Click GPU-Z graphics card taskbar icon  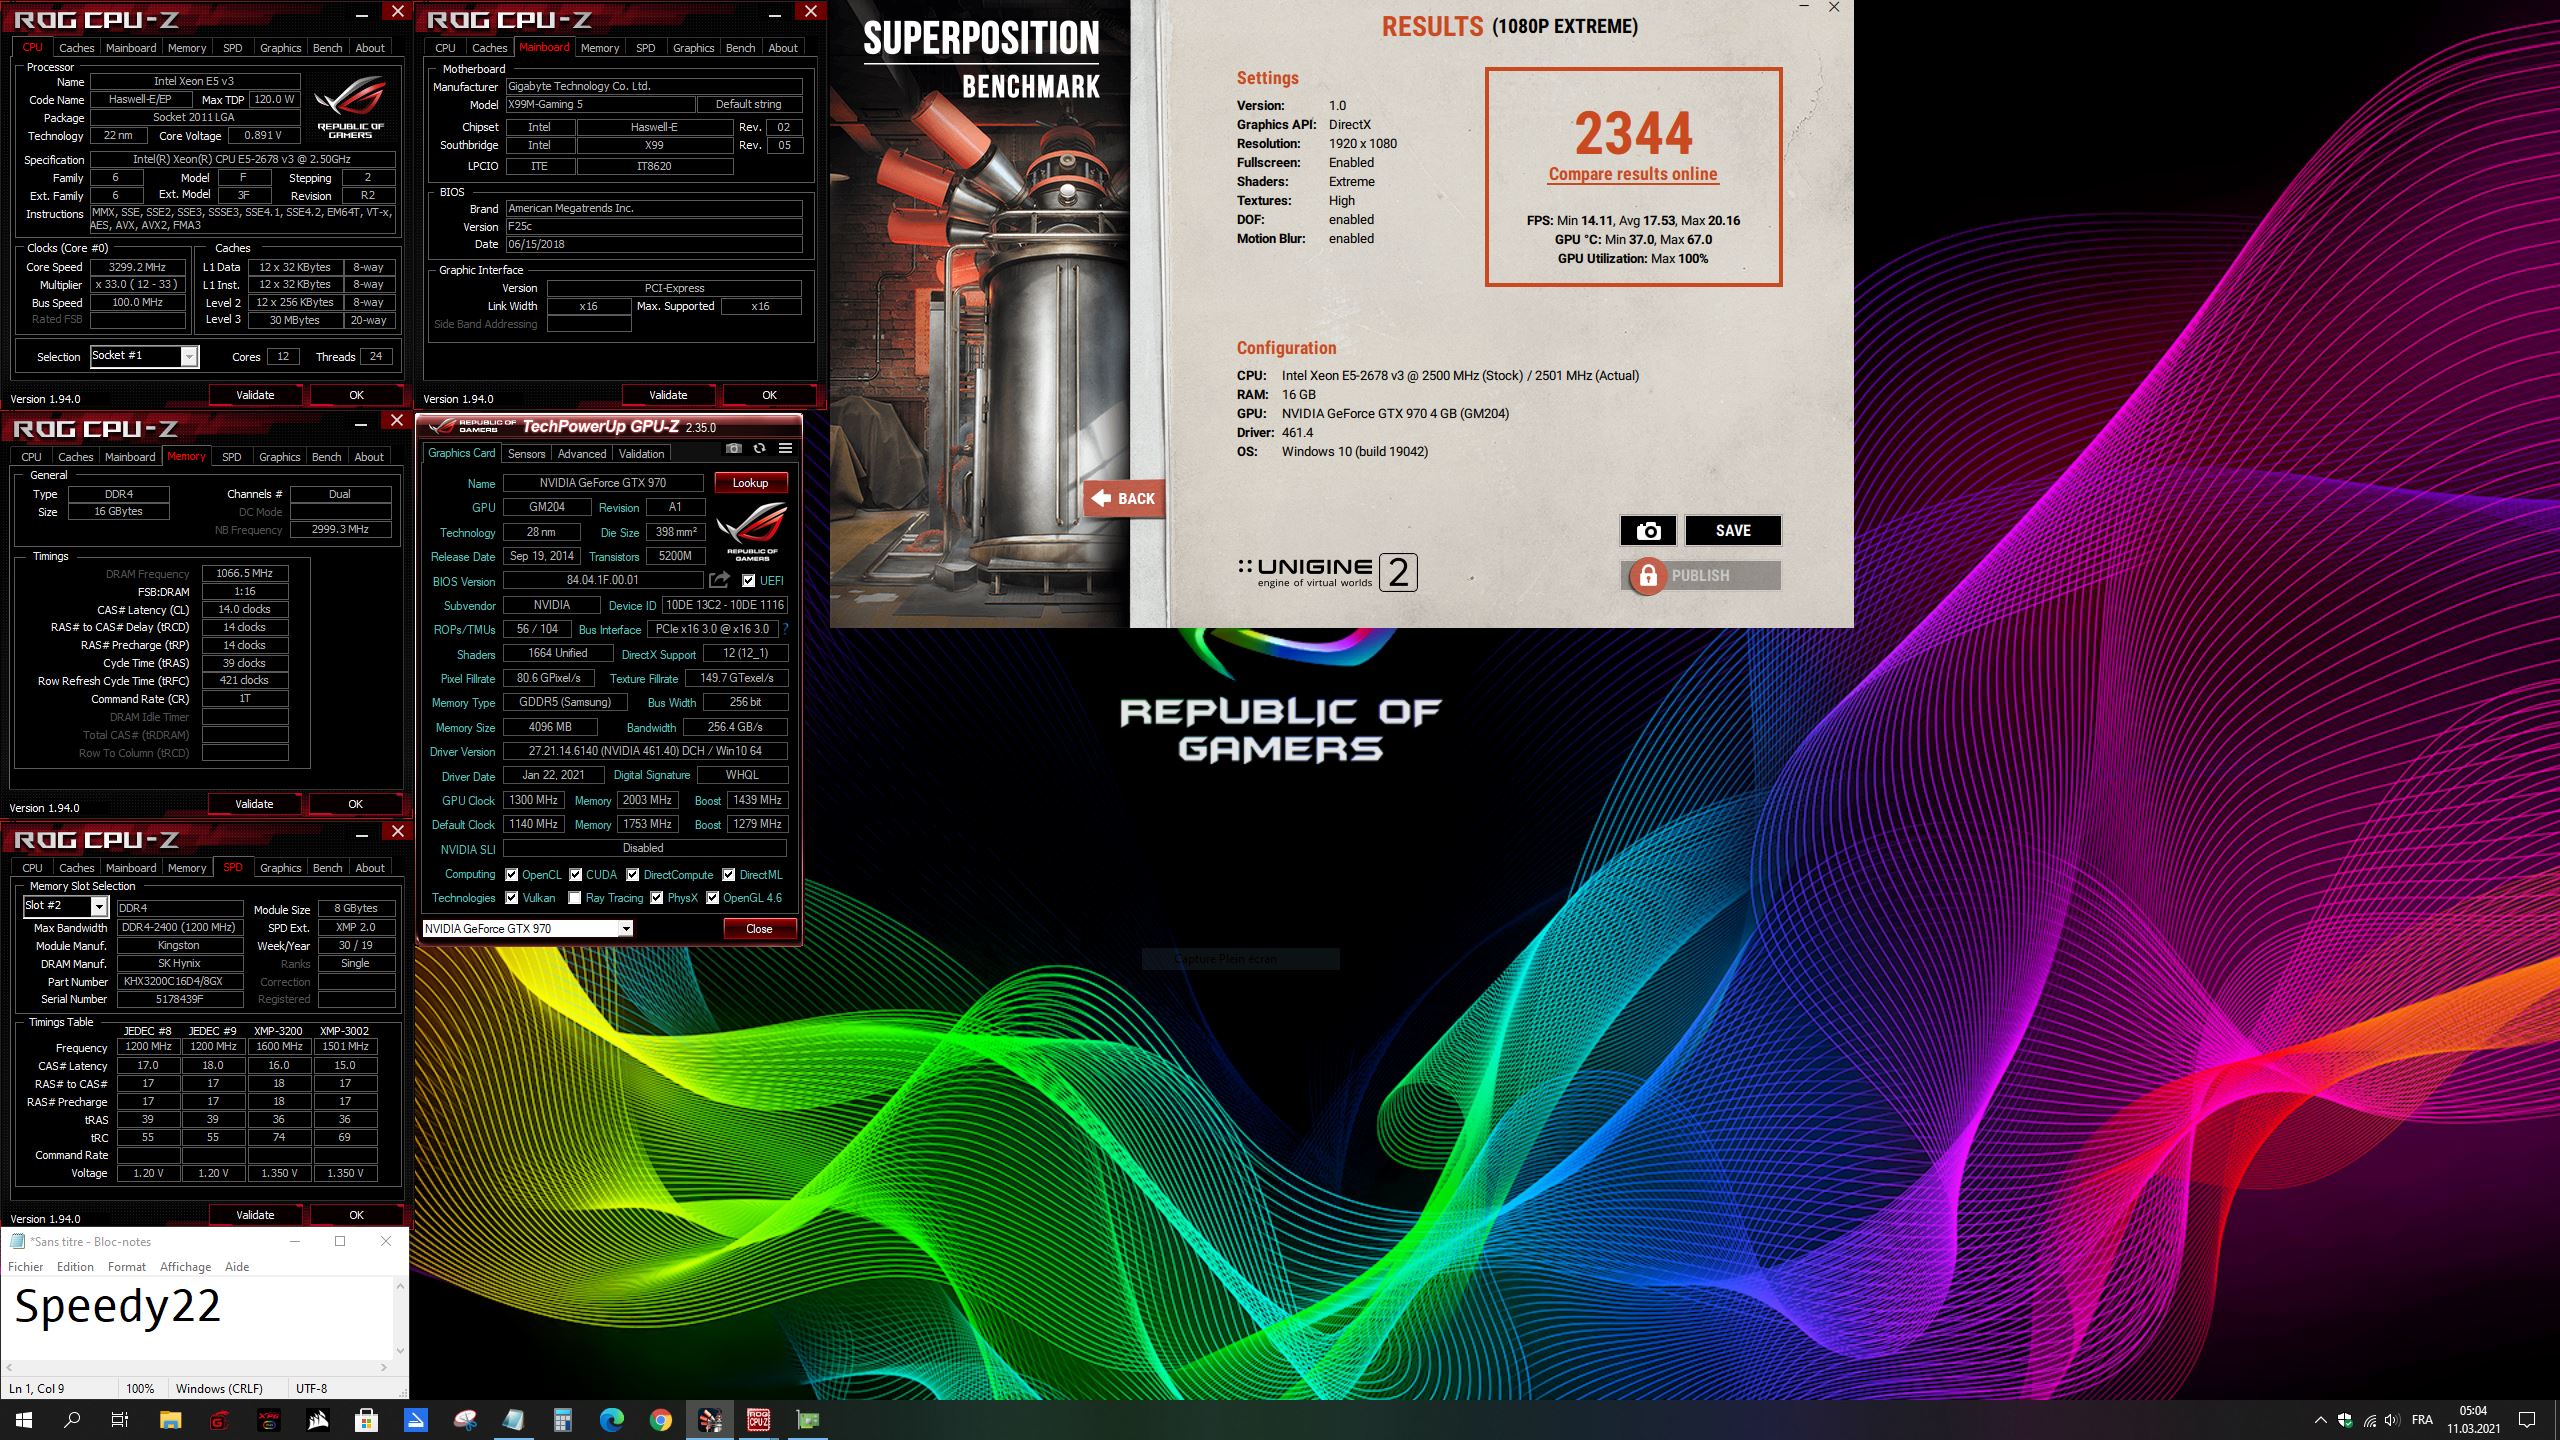[x=807, y=1420]
